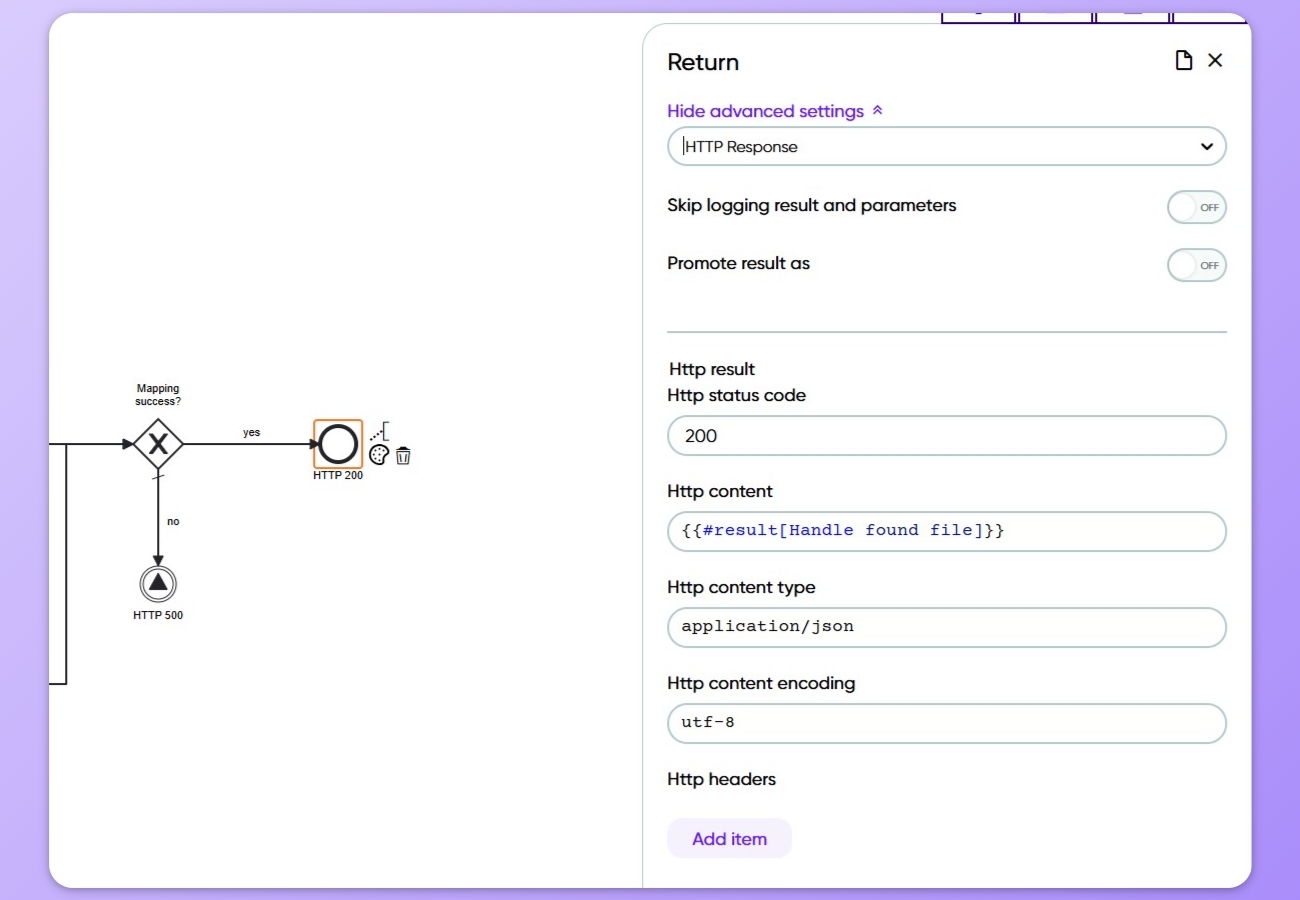Click the mapping icon beside the HTTP 200 node
Image resolution: width=1300 pixels, height=900 pixels.
(x=380, y=432)
